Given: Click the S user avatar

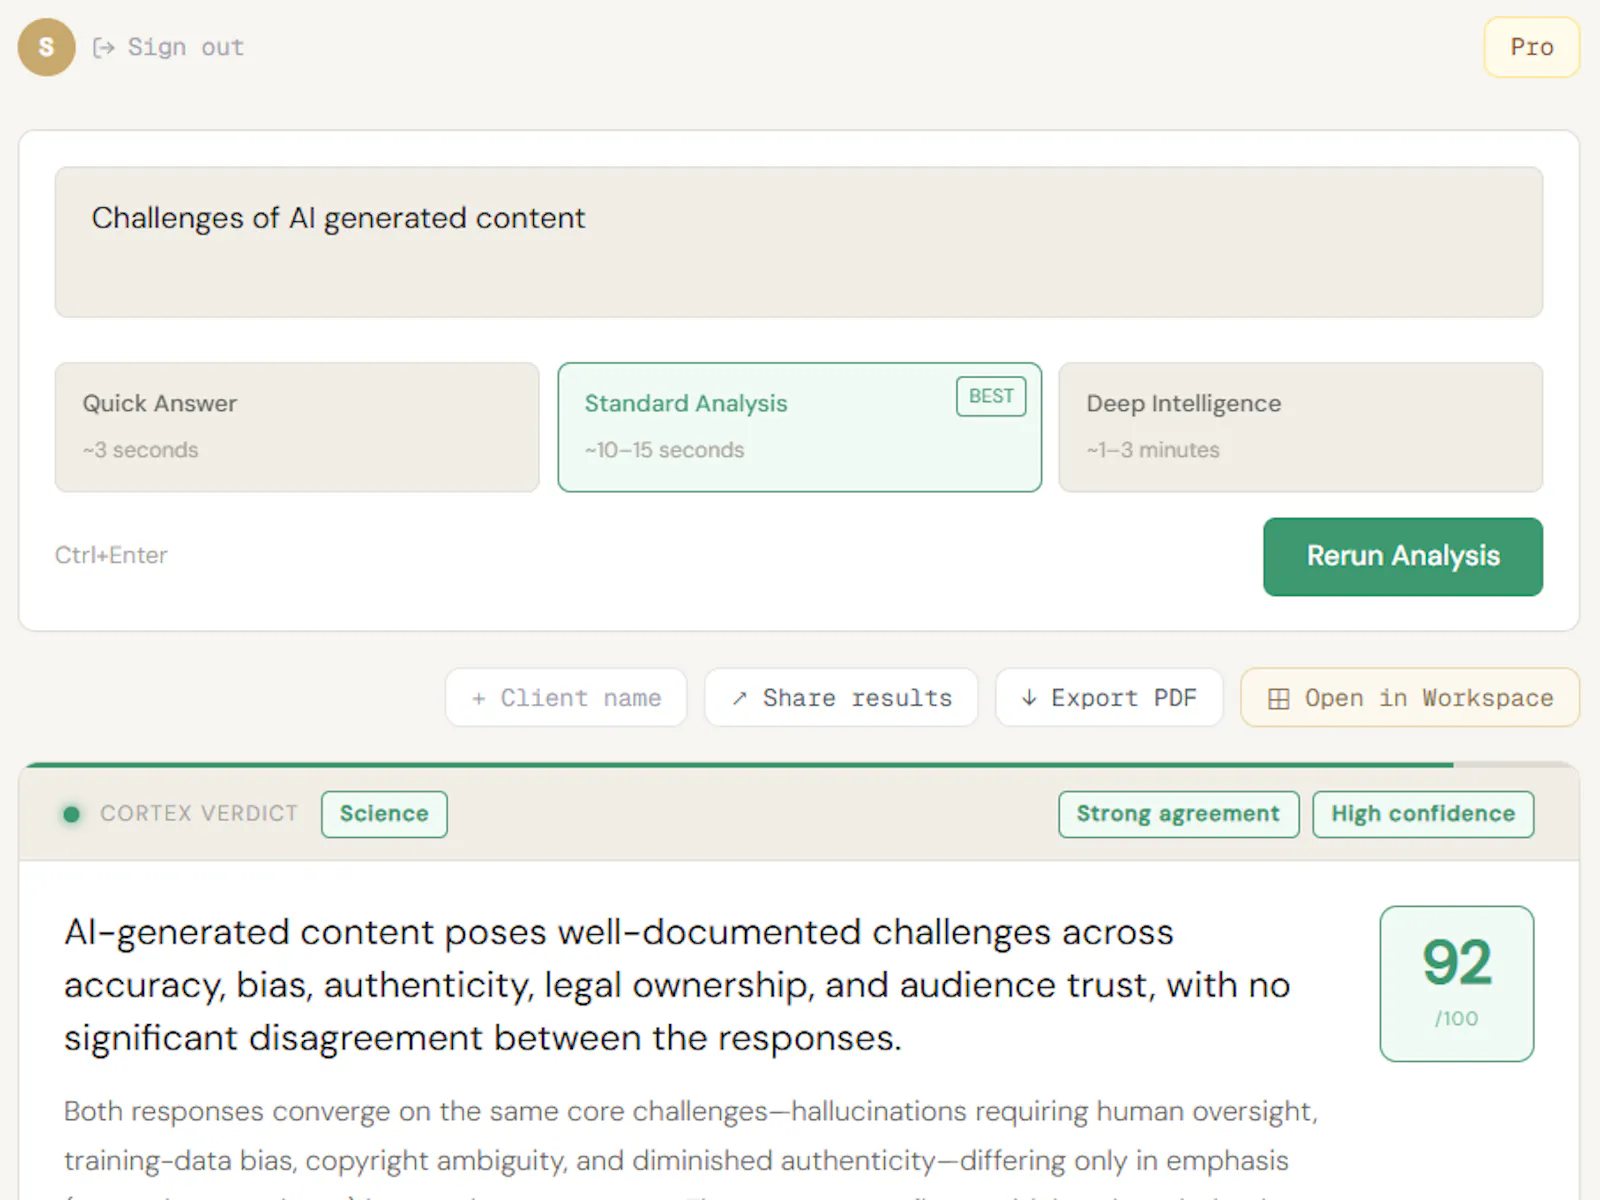Looking at the screenshot, I should pyautogui.click(x=46, y=47).
